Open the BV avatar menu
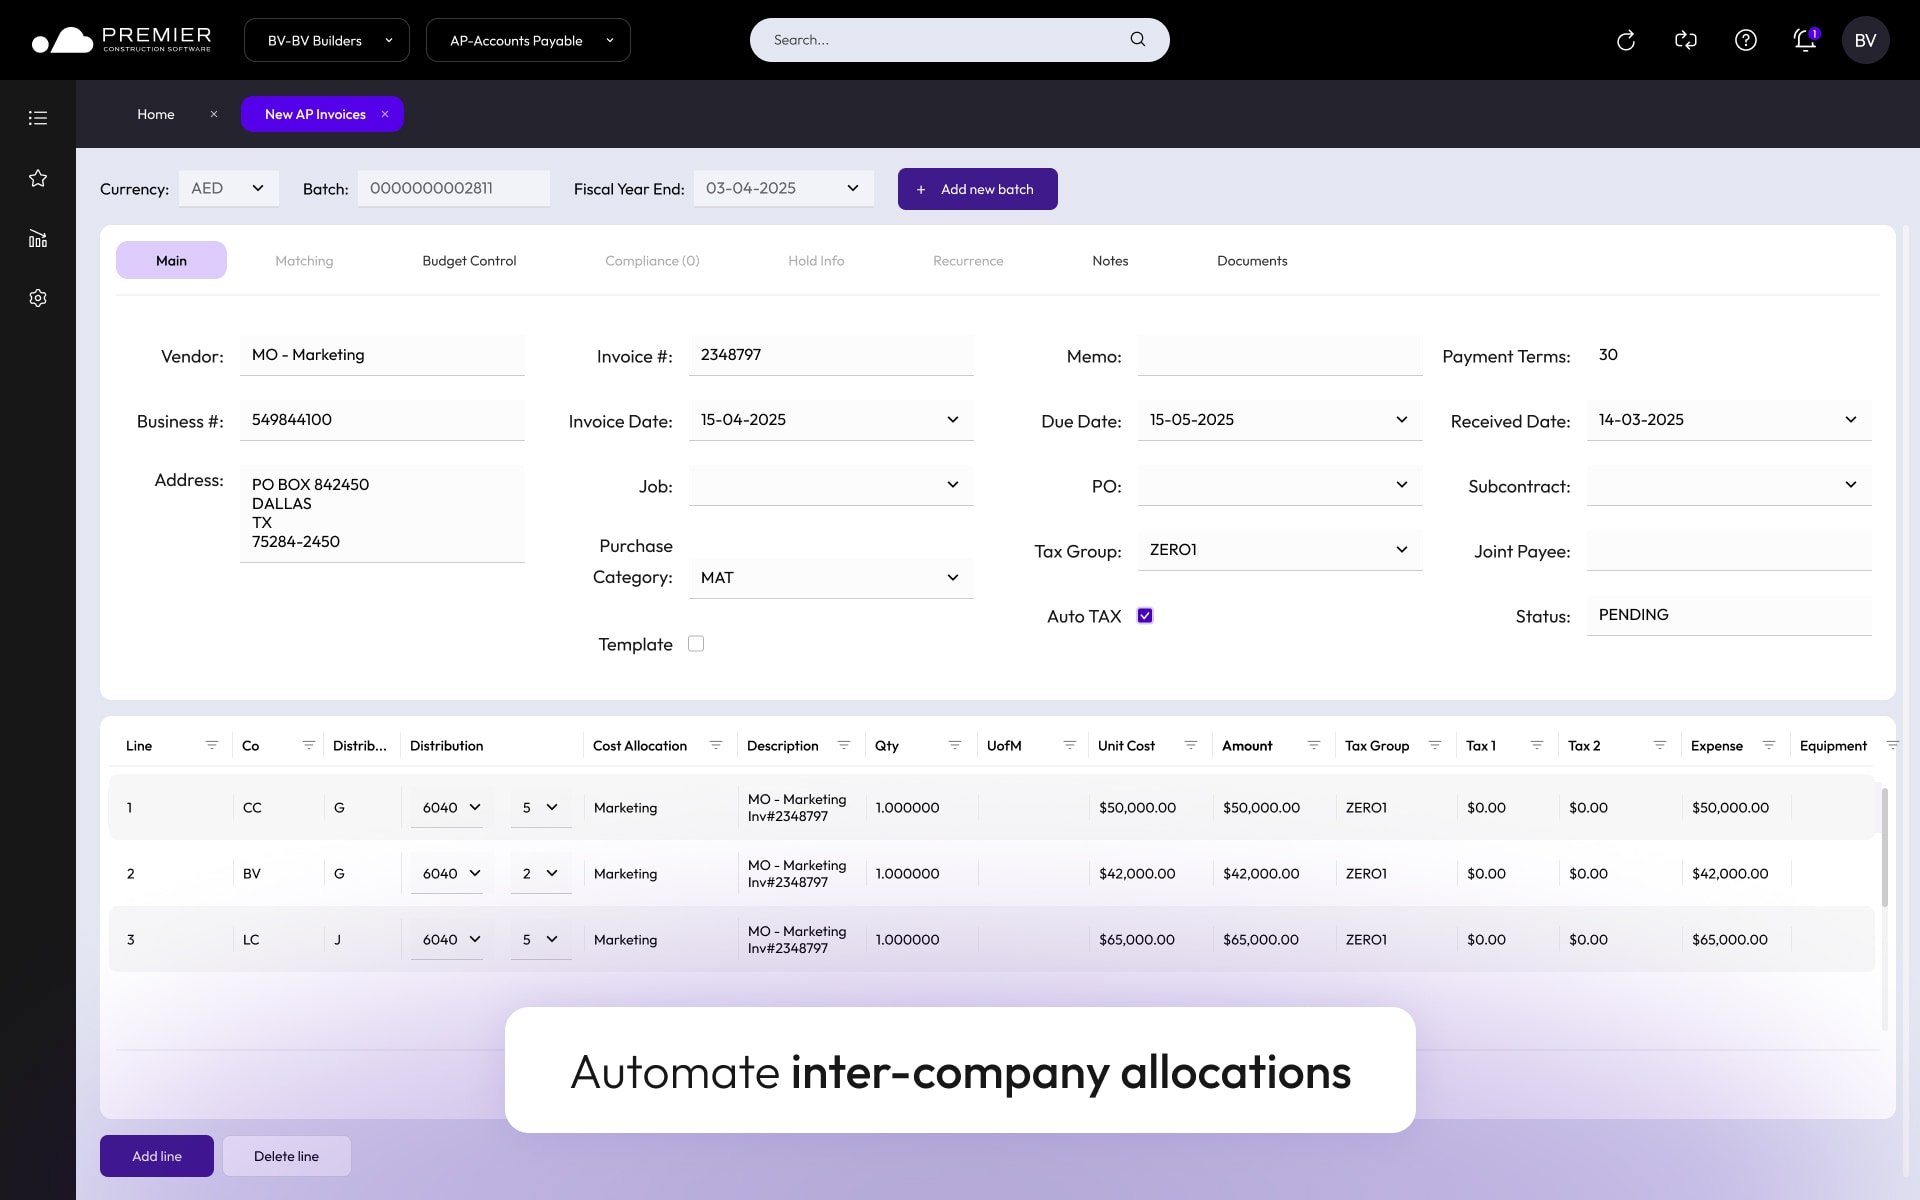The height and width of the screenshot is (1200, 1920). tap(1865, 40)
